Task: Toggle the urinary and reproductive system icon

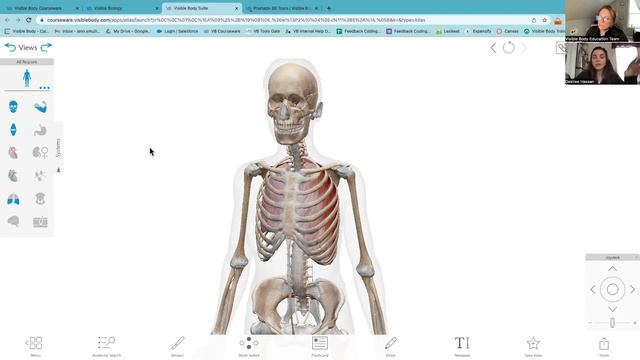Action: pos(40,153)
